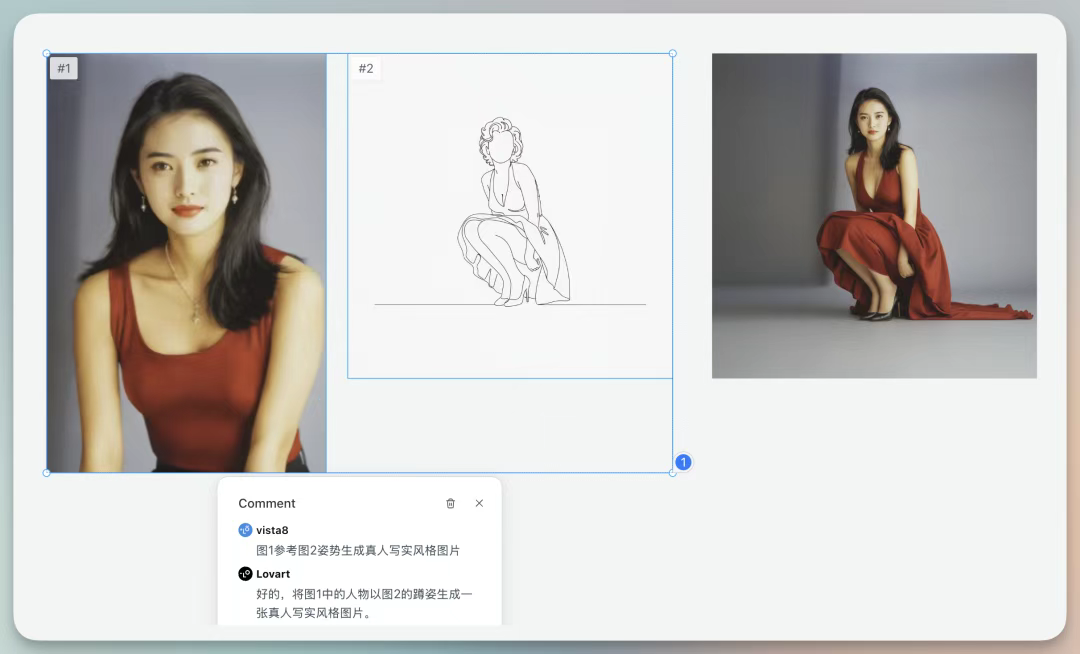Viewport: 1080px width, 654px height.
Task: Select the #1 image tag label
Action: (64, 68)
